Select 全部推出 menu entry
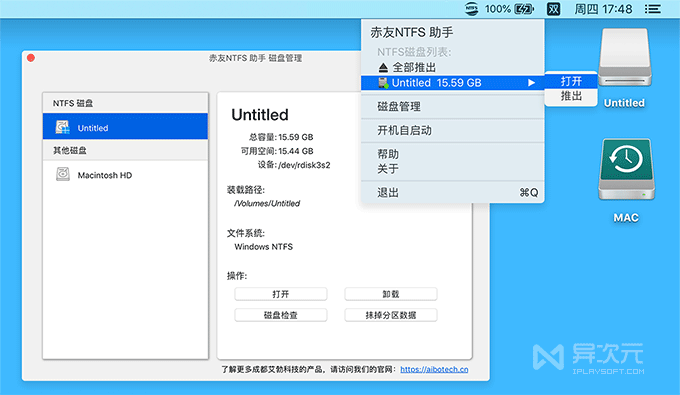 pyautogui.click(x=452, y=68)
